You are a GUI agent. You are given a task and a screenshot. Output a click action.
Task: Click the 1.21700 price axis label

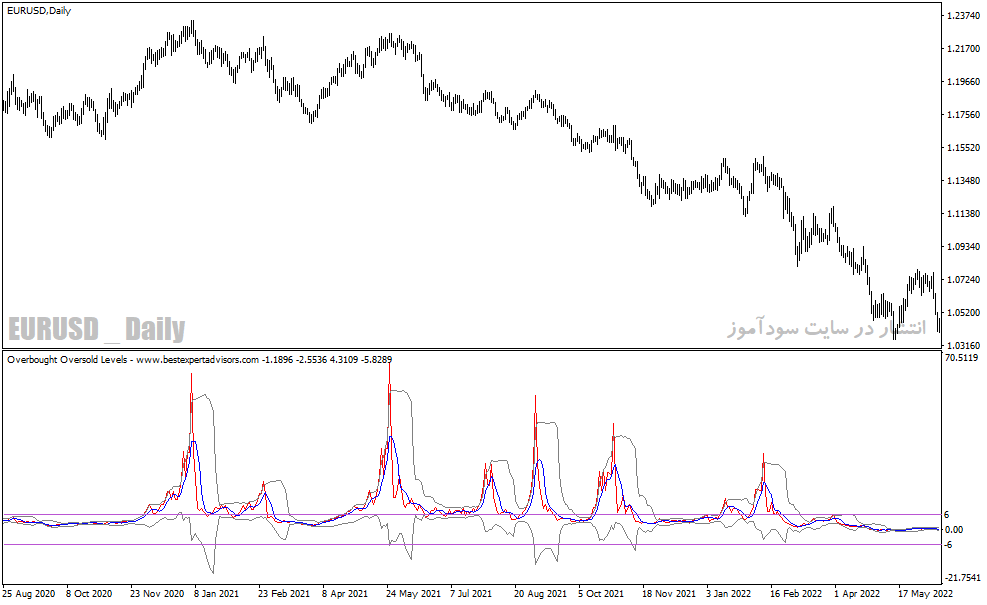(x=963, y=48)
